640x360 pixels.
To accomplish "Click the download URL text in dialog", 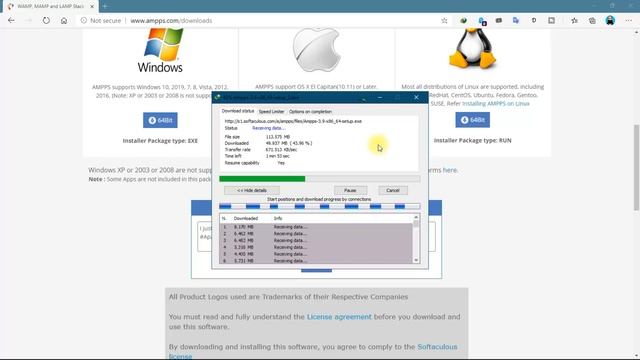I will (293, 121).
